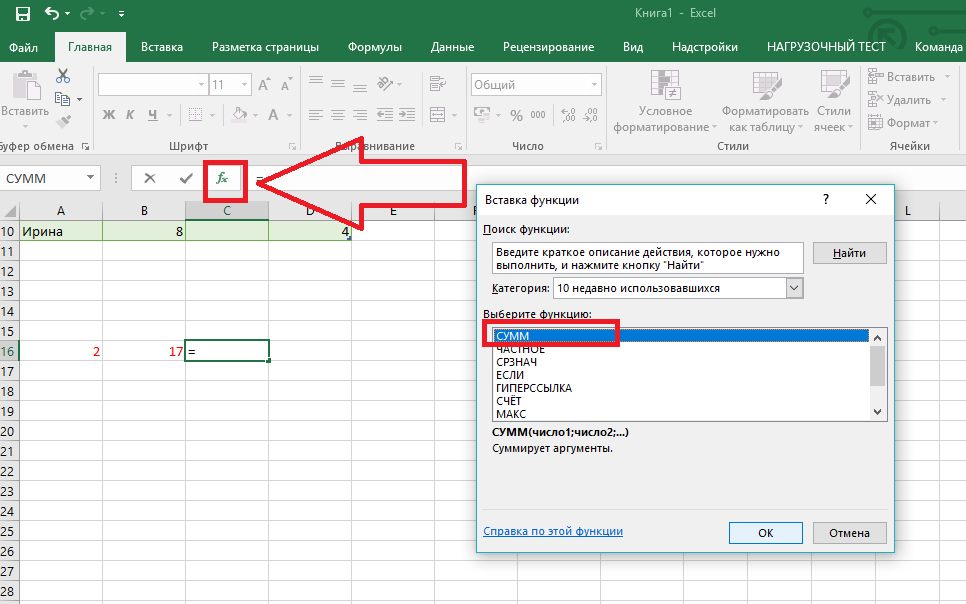Click the Save icon in title bar
This screenshot has width=966, height=604.
tap(22, 14)
